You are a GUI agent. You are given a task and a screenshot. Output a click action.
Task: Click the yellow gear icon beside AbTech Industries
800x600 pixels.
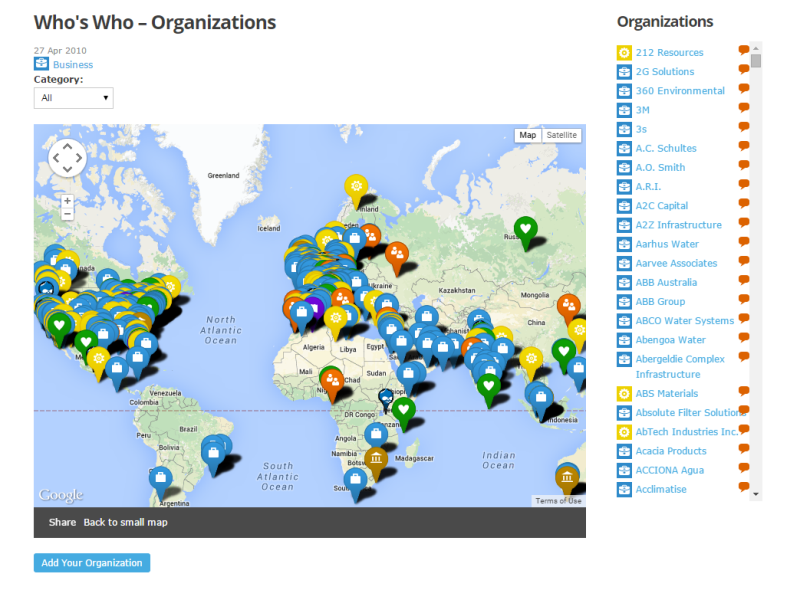(x=624, y=432)
